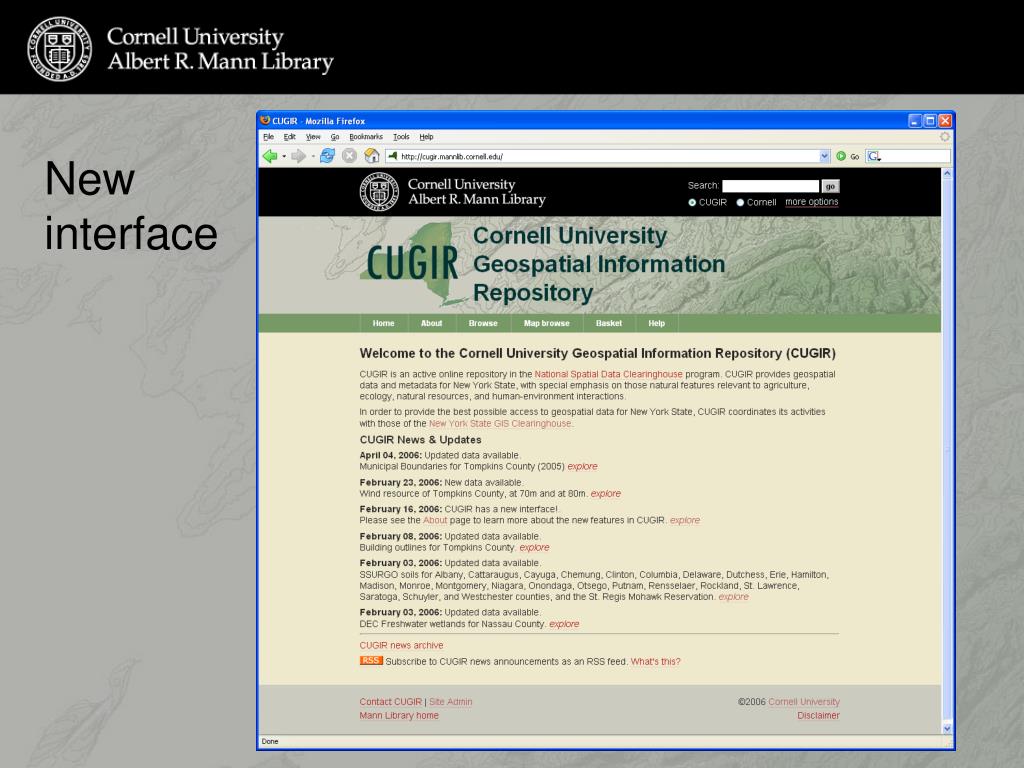The width and height of the screenshot is (1024, 768).
Task: Minimize the Firefox window
Action: (x=915, y=121)
